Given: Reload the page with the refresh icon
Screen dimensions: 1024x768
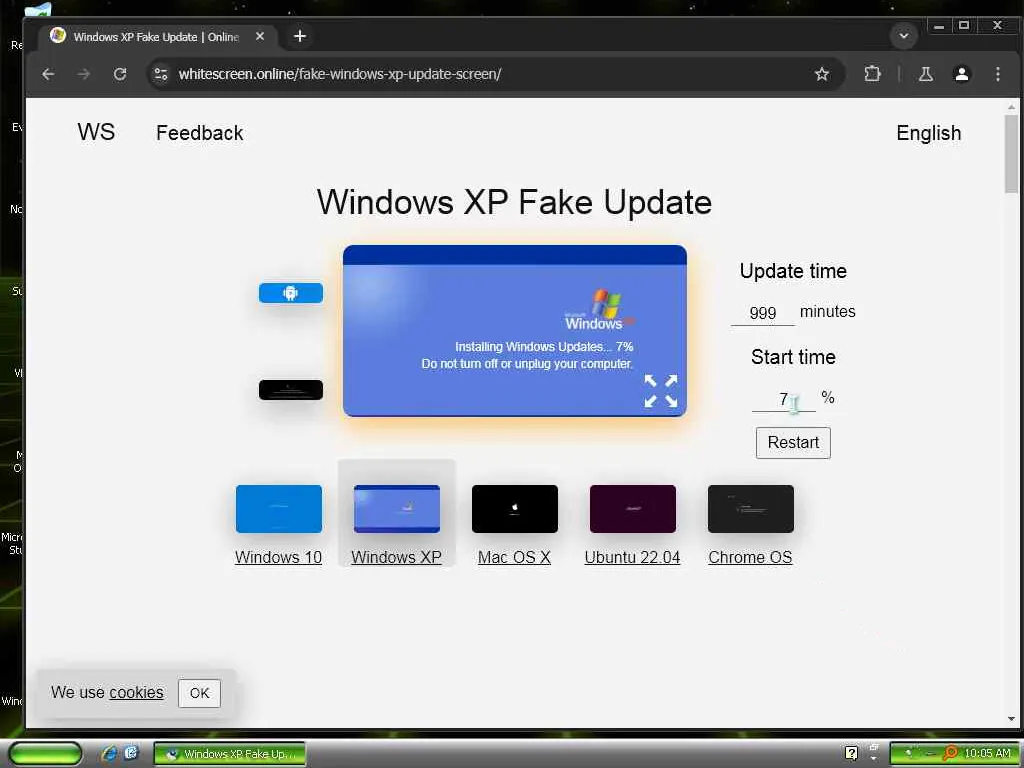Looking at the screenshot, I should pos(120,74).
